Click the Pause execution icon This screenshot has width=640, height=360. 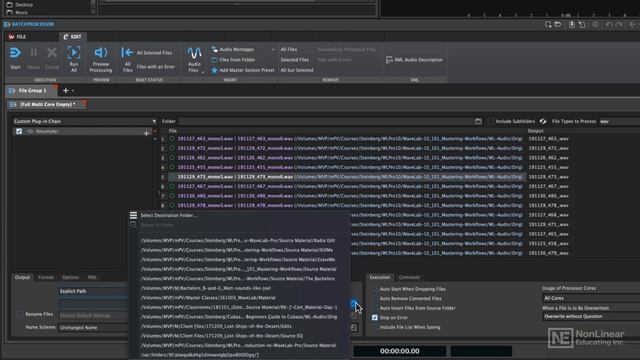33,53
